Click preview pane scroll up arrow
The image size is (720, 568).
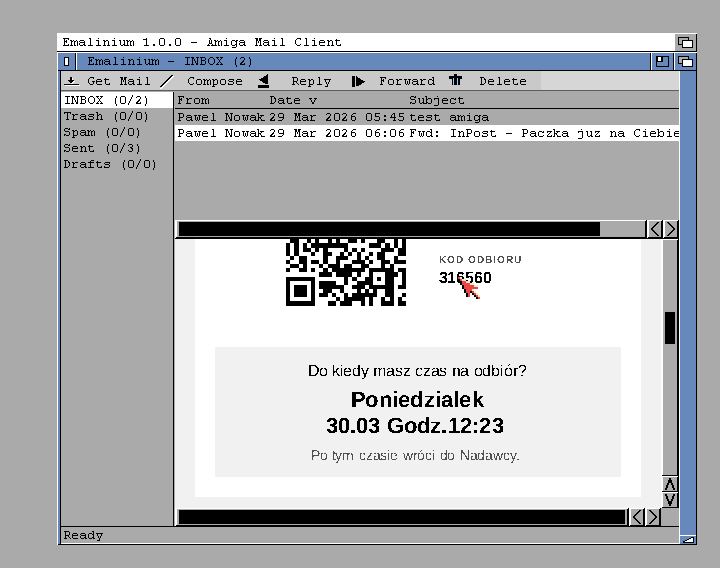pyautogui.click(x=670, y=485)
